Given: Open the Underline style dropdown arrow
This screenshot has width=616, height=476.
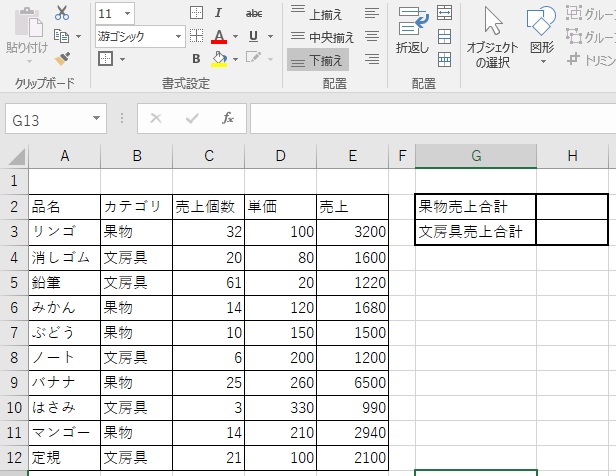Looking at the screenshot, I should coord(270,37).
